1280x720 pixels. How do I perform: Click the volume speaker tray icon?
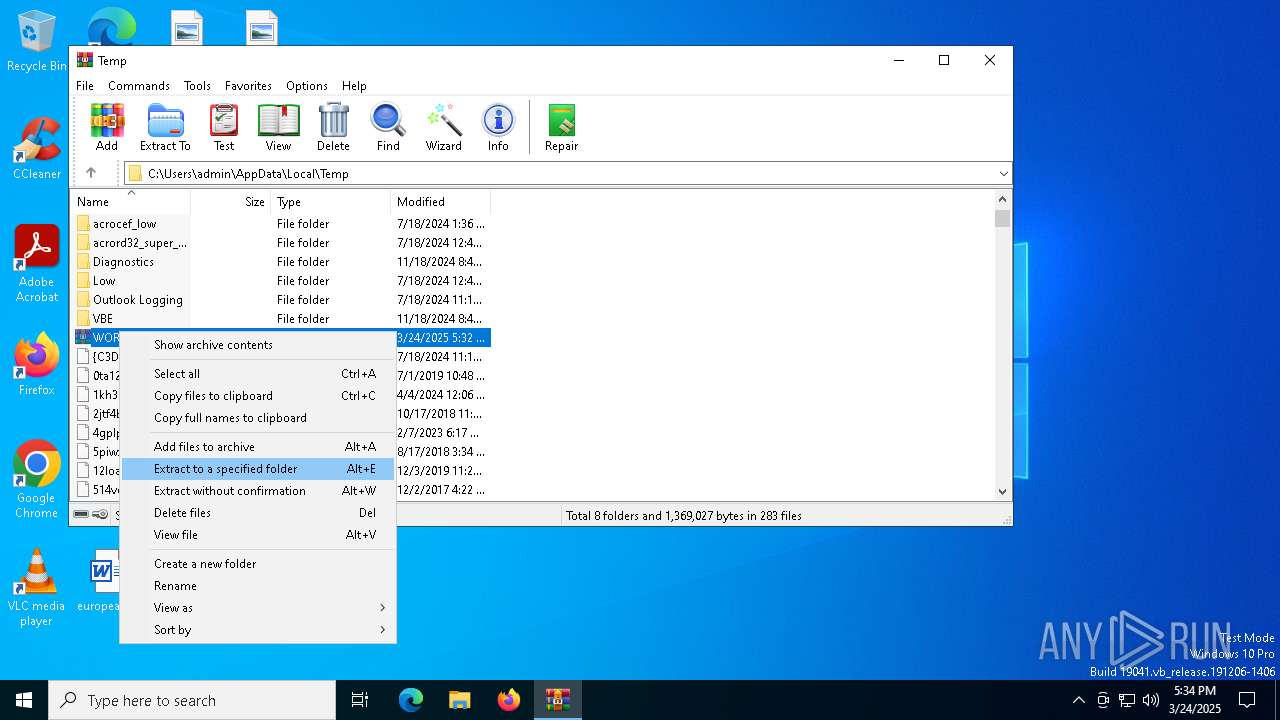coord(1151,700)
